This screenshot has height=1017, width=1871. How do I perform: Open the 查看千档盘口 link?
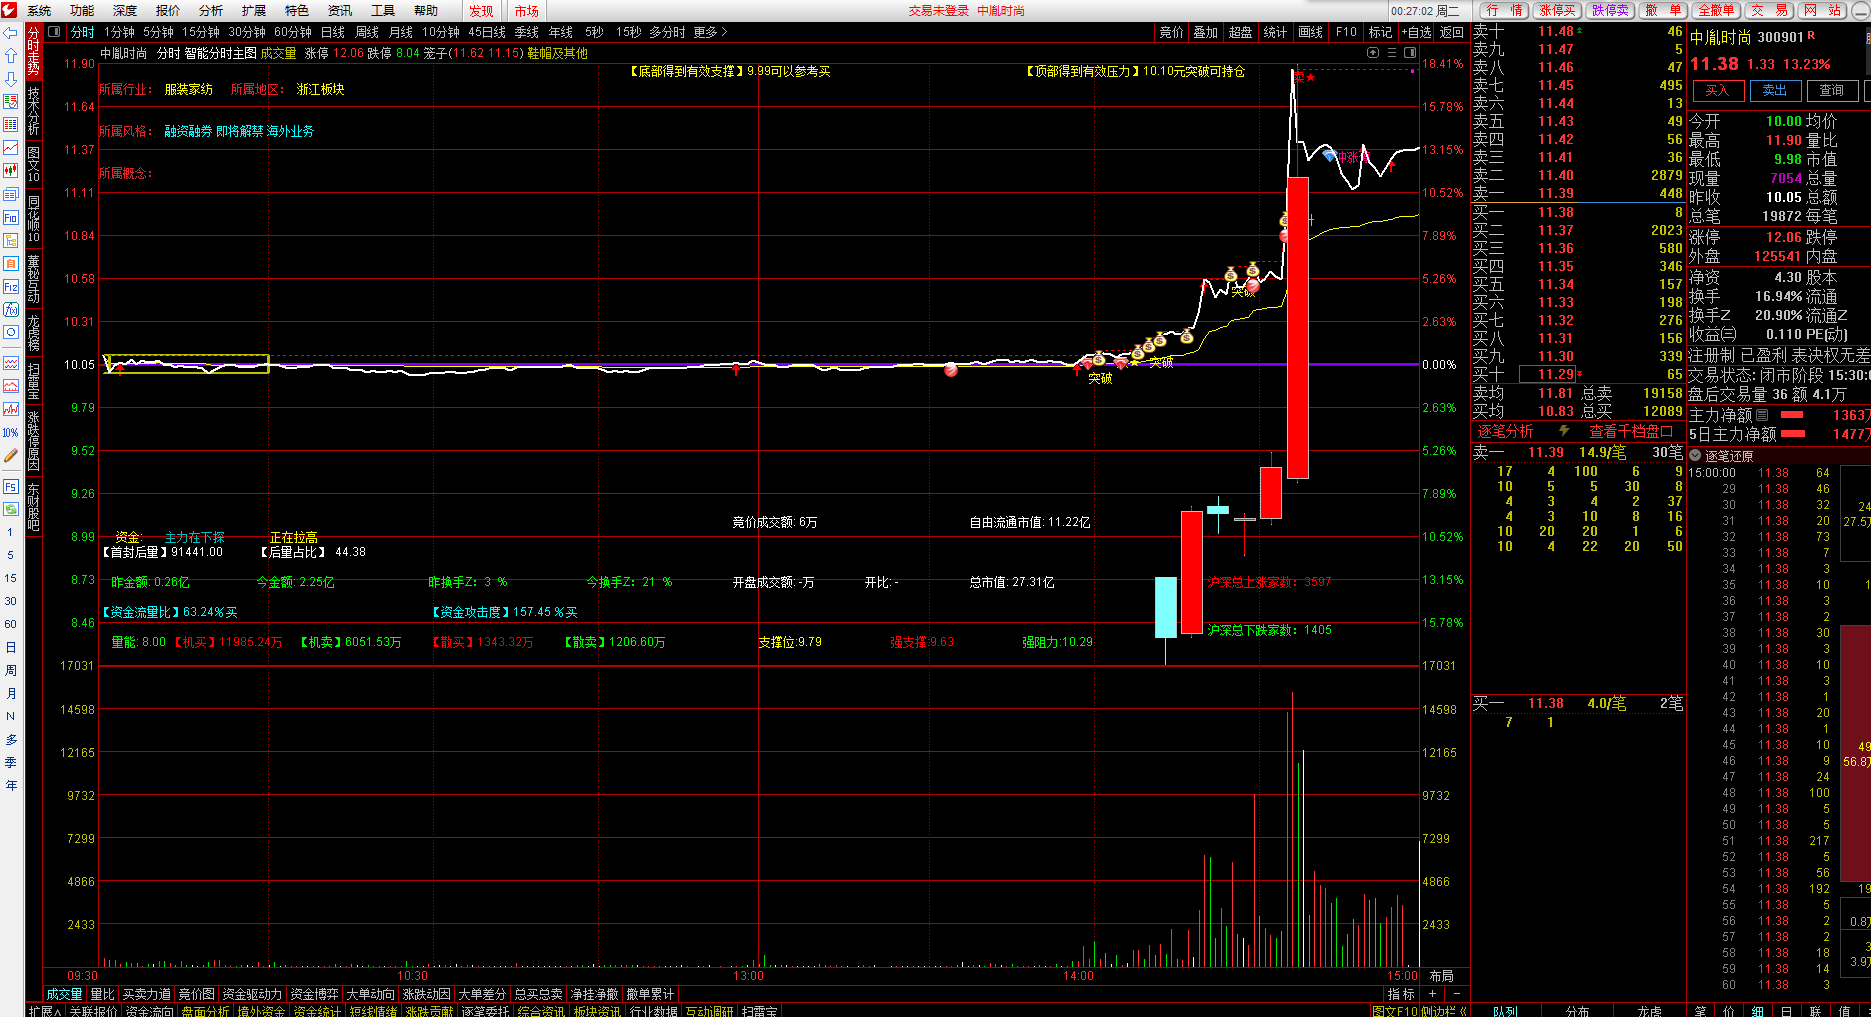pyautogui.click(x=1630, y=431)
